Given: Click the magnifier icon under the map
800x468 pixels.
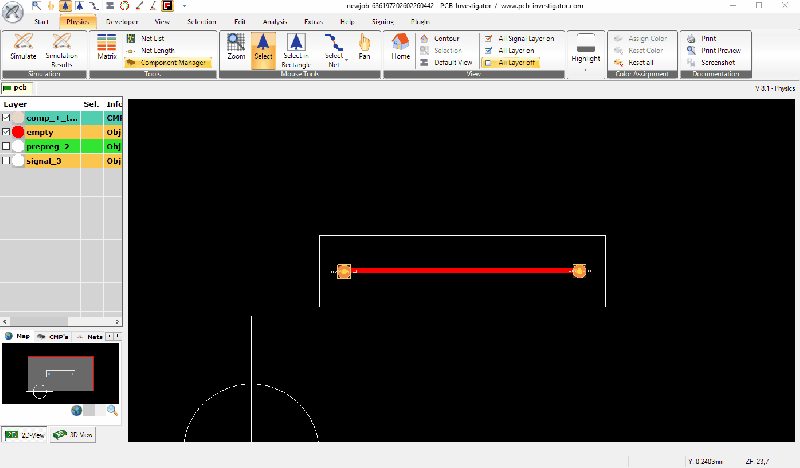Looking at the screenshot, I should tap(112, 410).
